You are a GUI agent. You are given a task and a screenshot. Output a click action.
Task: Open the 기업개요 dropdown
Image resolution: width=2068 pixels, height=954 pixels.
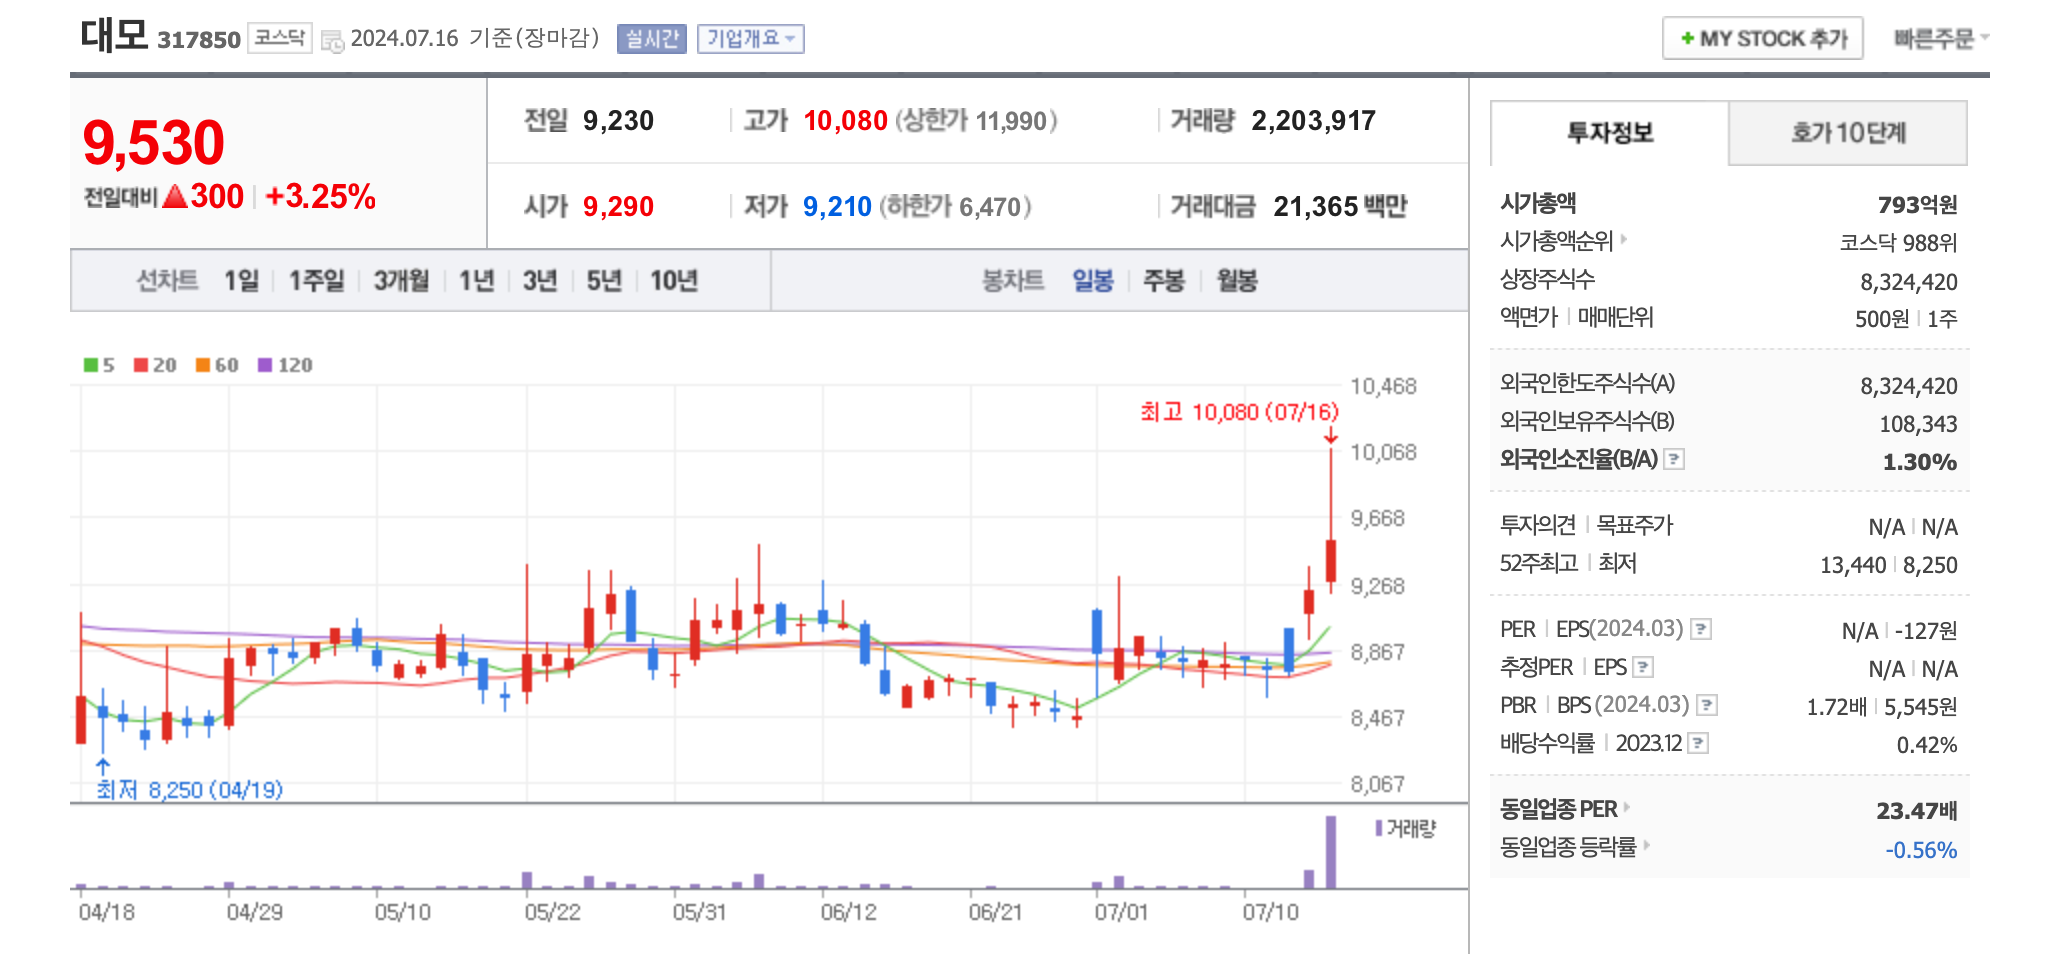click(x=750, y=39)
